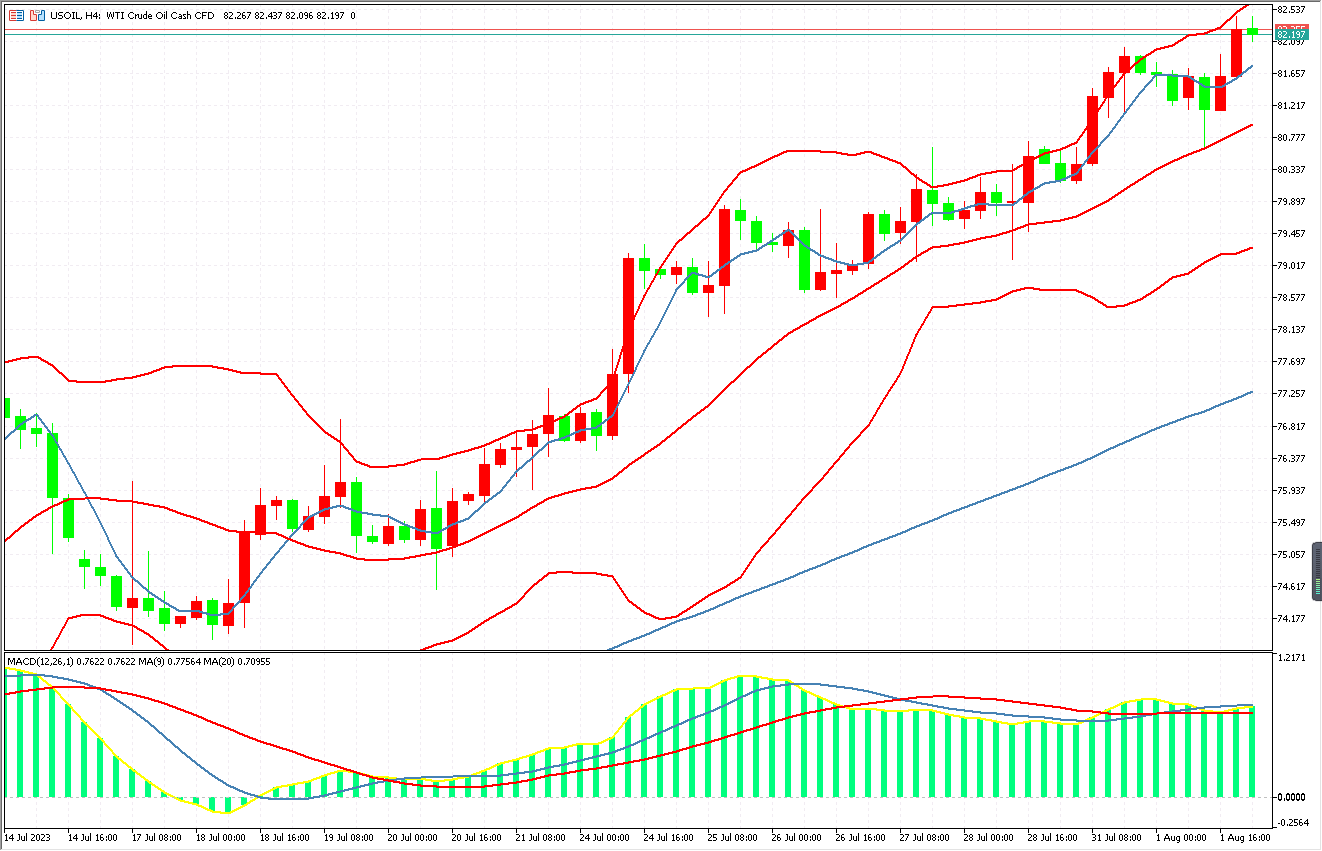1322x851 pixels.
Task: Click the 0.0000 MACD scale label
Action: (1291, 797)
